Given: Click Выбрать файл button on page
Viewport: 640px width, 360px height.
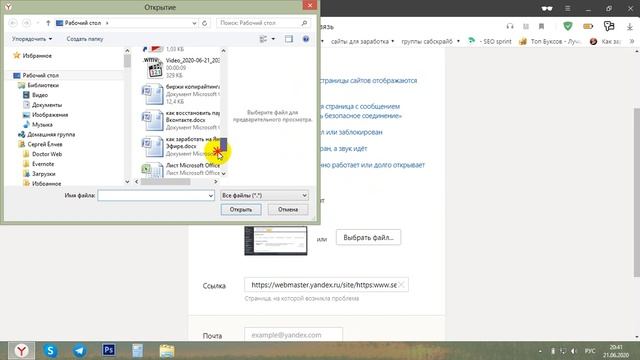Looking at the screenshot, I should pos(368,238).
